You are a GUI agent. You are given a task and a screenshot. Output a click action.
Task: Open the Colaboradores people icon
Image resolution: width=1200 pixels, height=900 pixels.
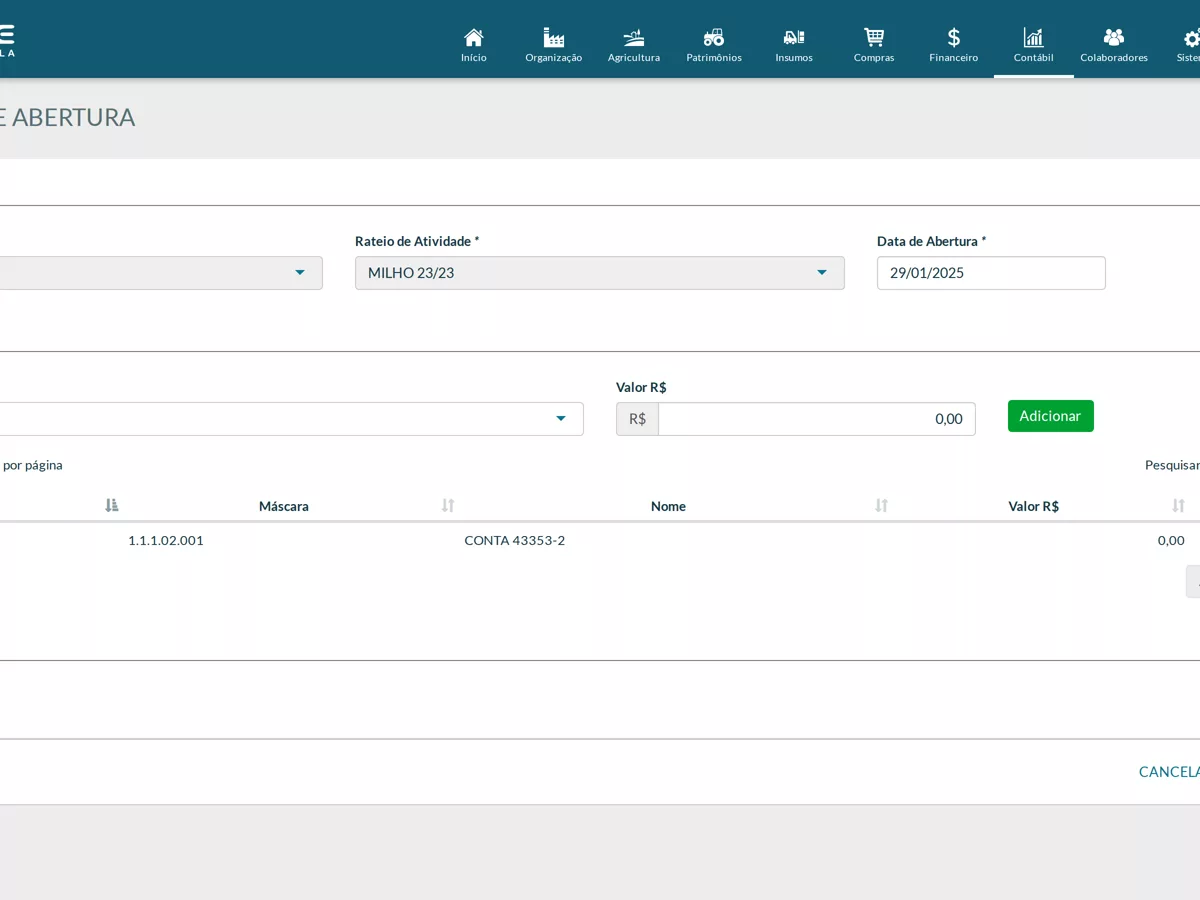(x=1114, y=38)
